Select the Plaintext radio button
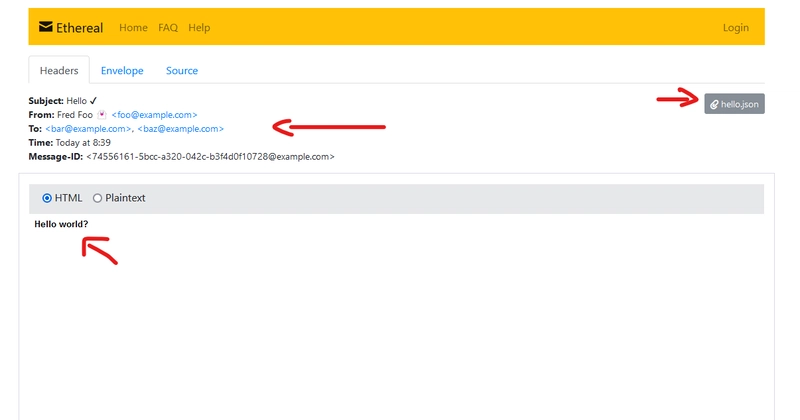Screen dimensions: 800x420 (97, 198)
